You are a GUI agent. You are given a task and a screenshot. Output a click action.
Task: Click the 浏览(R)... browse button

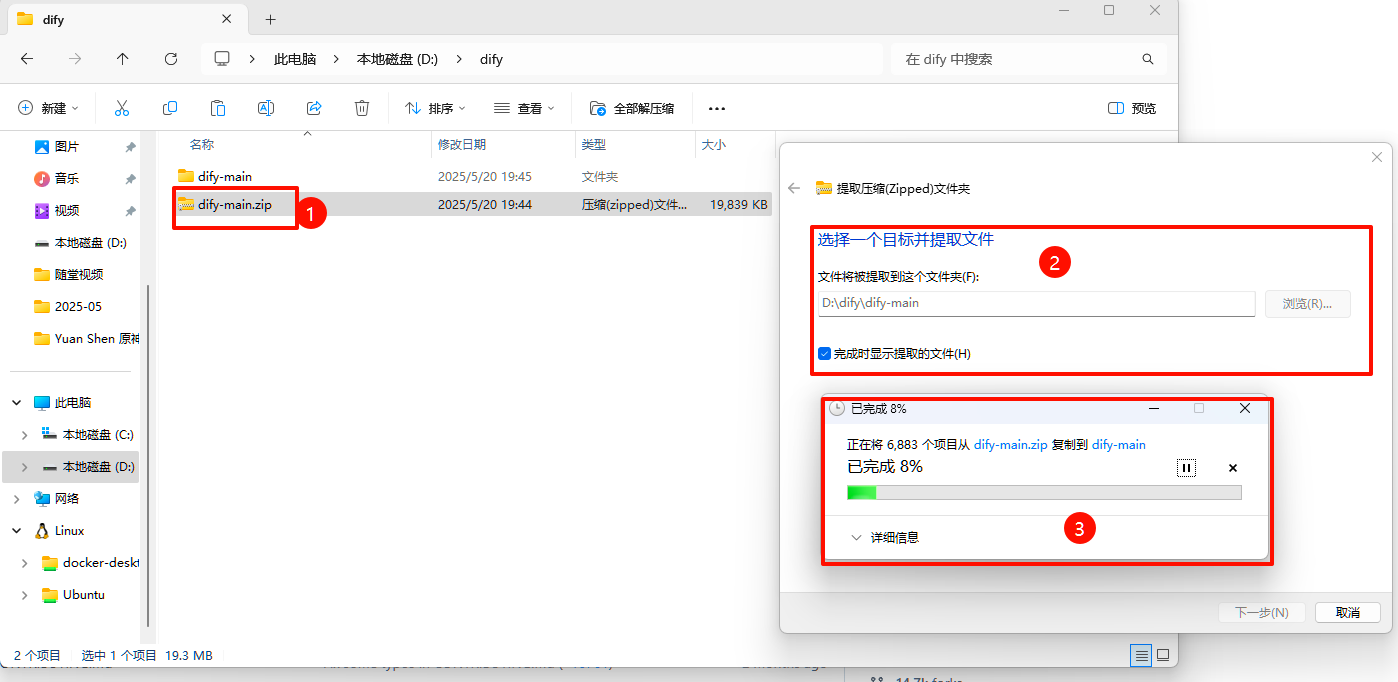[x=1307, y=303]
